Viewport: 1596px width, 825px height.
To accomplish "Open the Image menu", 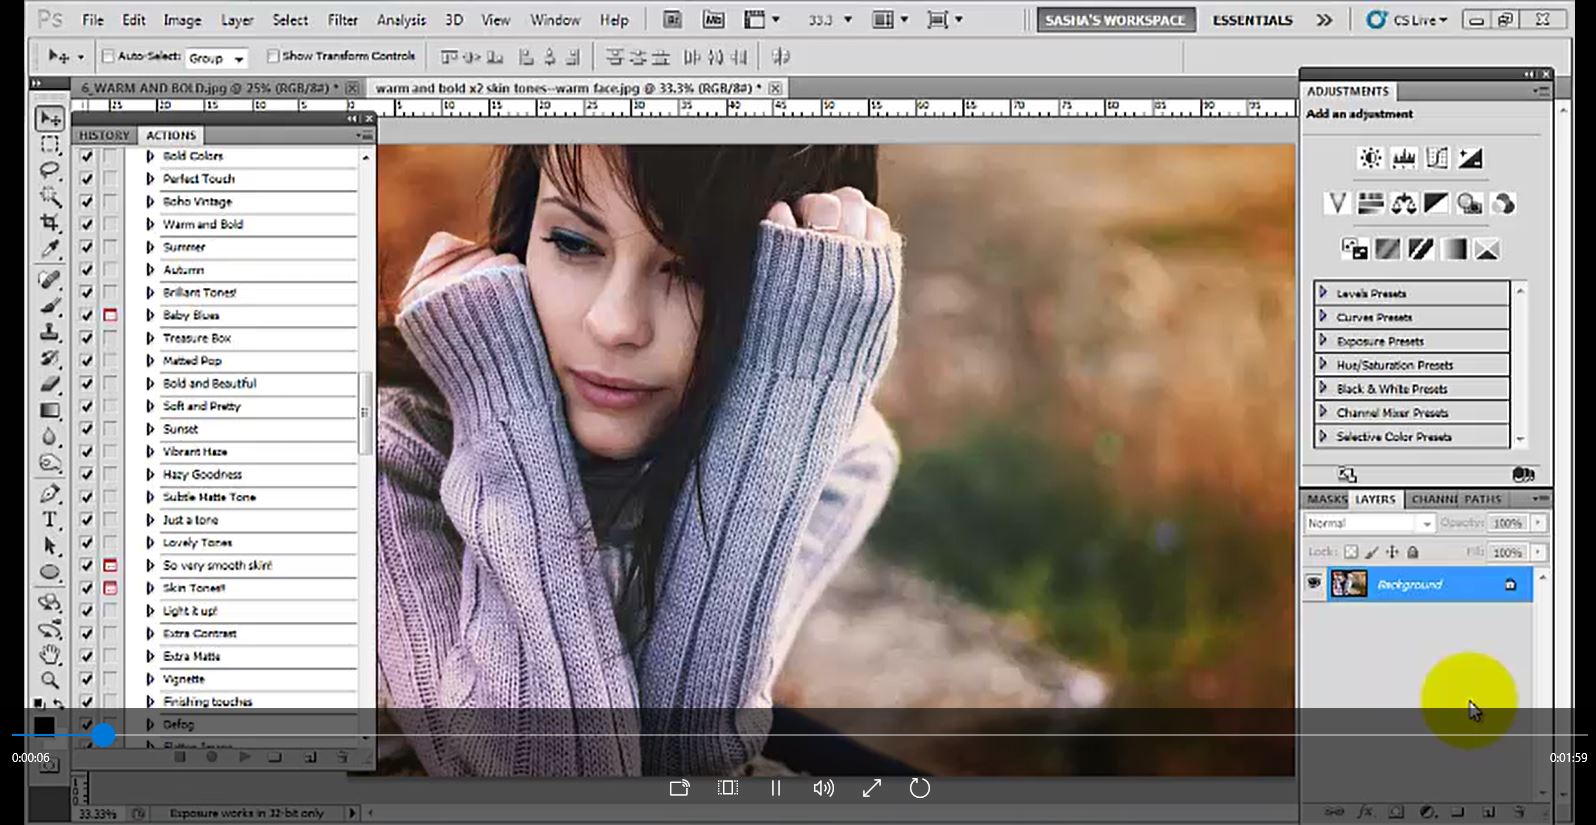I will click(182, 20).
